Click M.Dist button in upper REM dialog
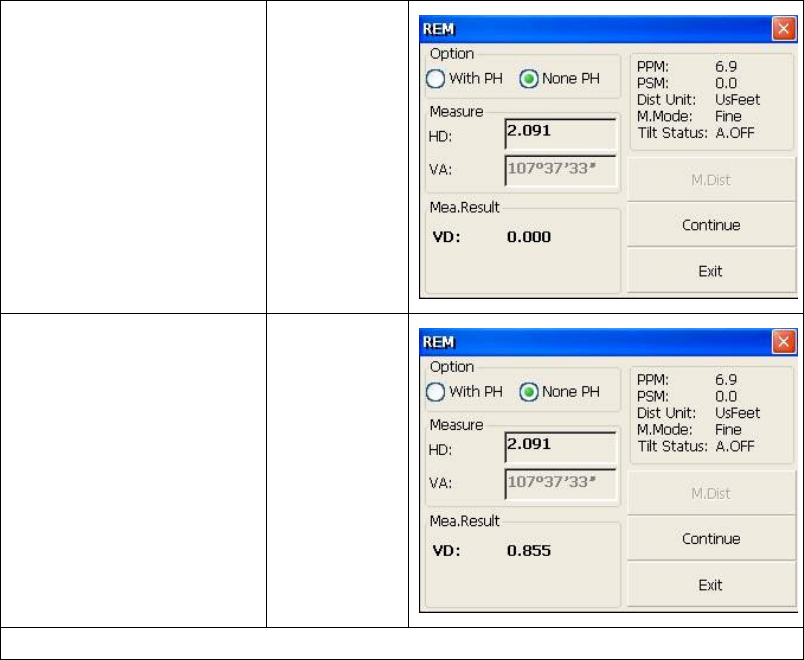The width and height of the screenshot is (804, 660). coord(711,179)
